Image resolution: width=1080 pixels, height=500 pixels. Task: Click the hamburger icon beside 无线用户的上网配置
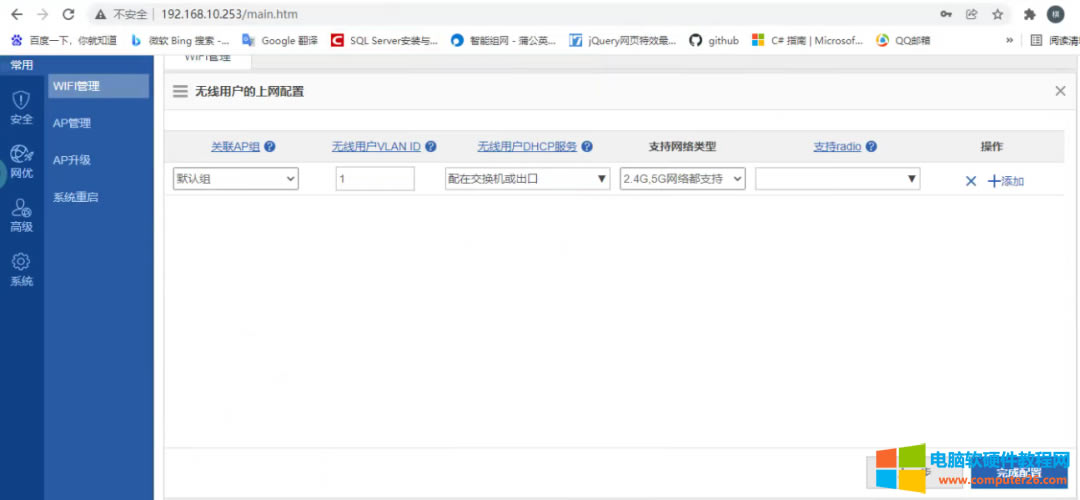point(180,91)
